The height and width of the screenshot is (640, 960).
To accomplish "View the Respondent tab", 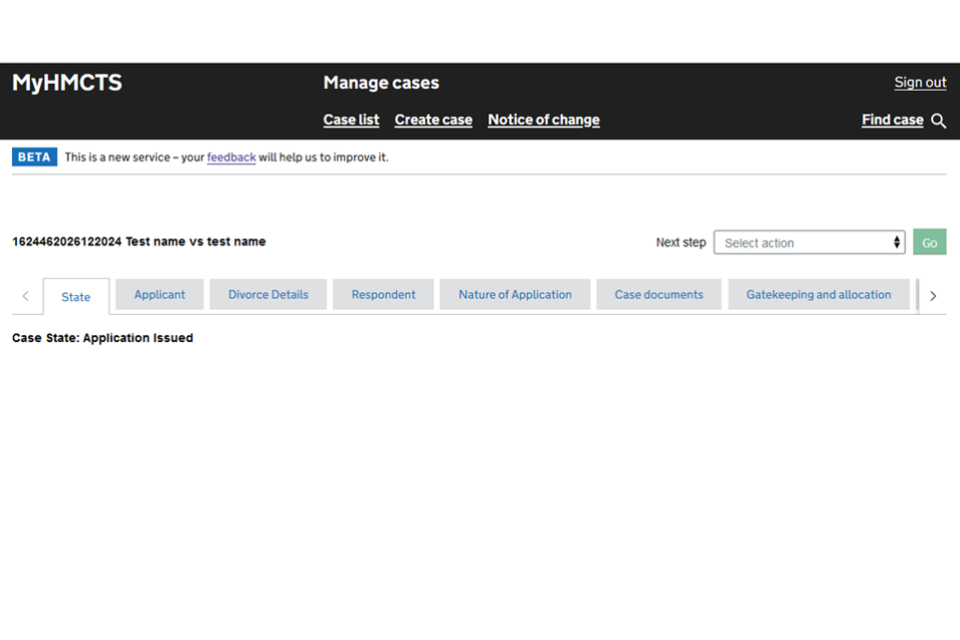I will click(383, 295).
